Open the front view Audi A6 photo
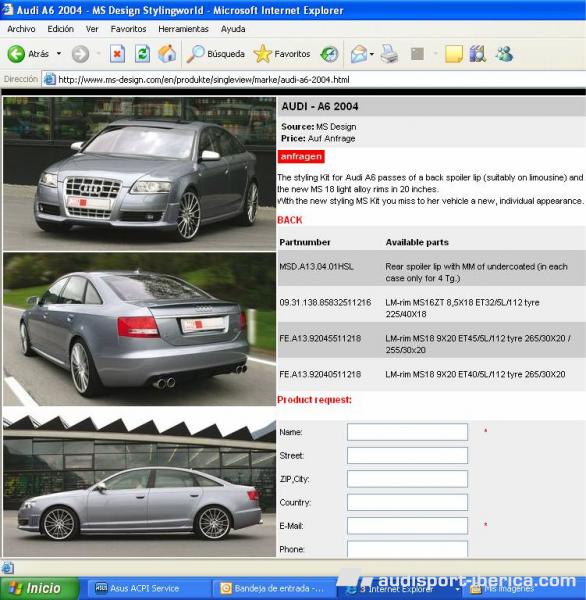The width and height of the screenshot is (586, 600). pyautogui.click(x=139, y=174)
